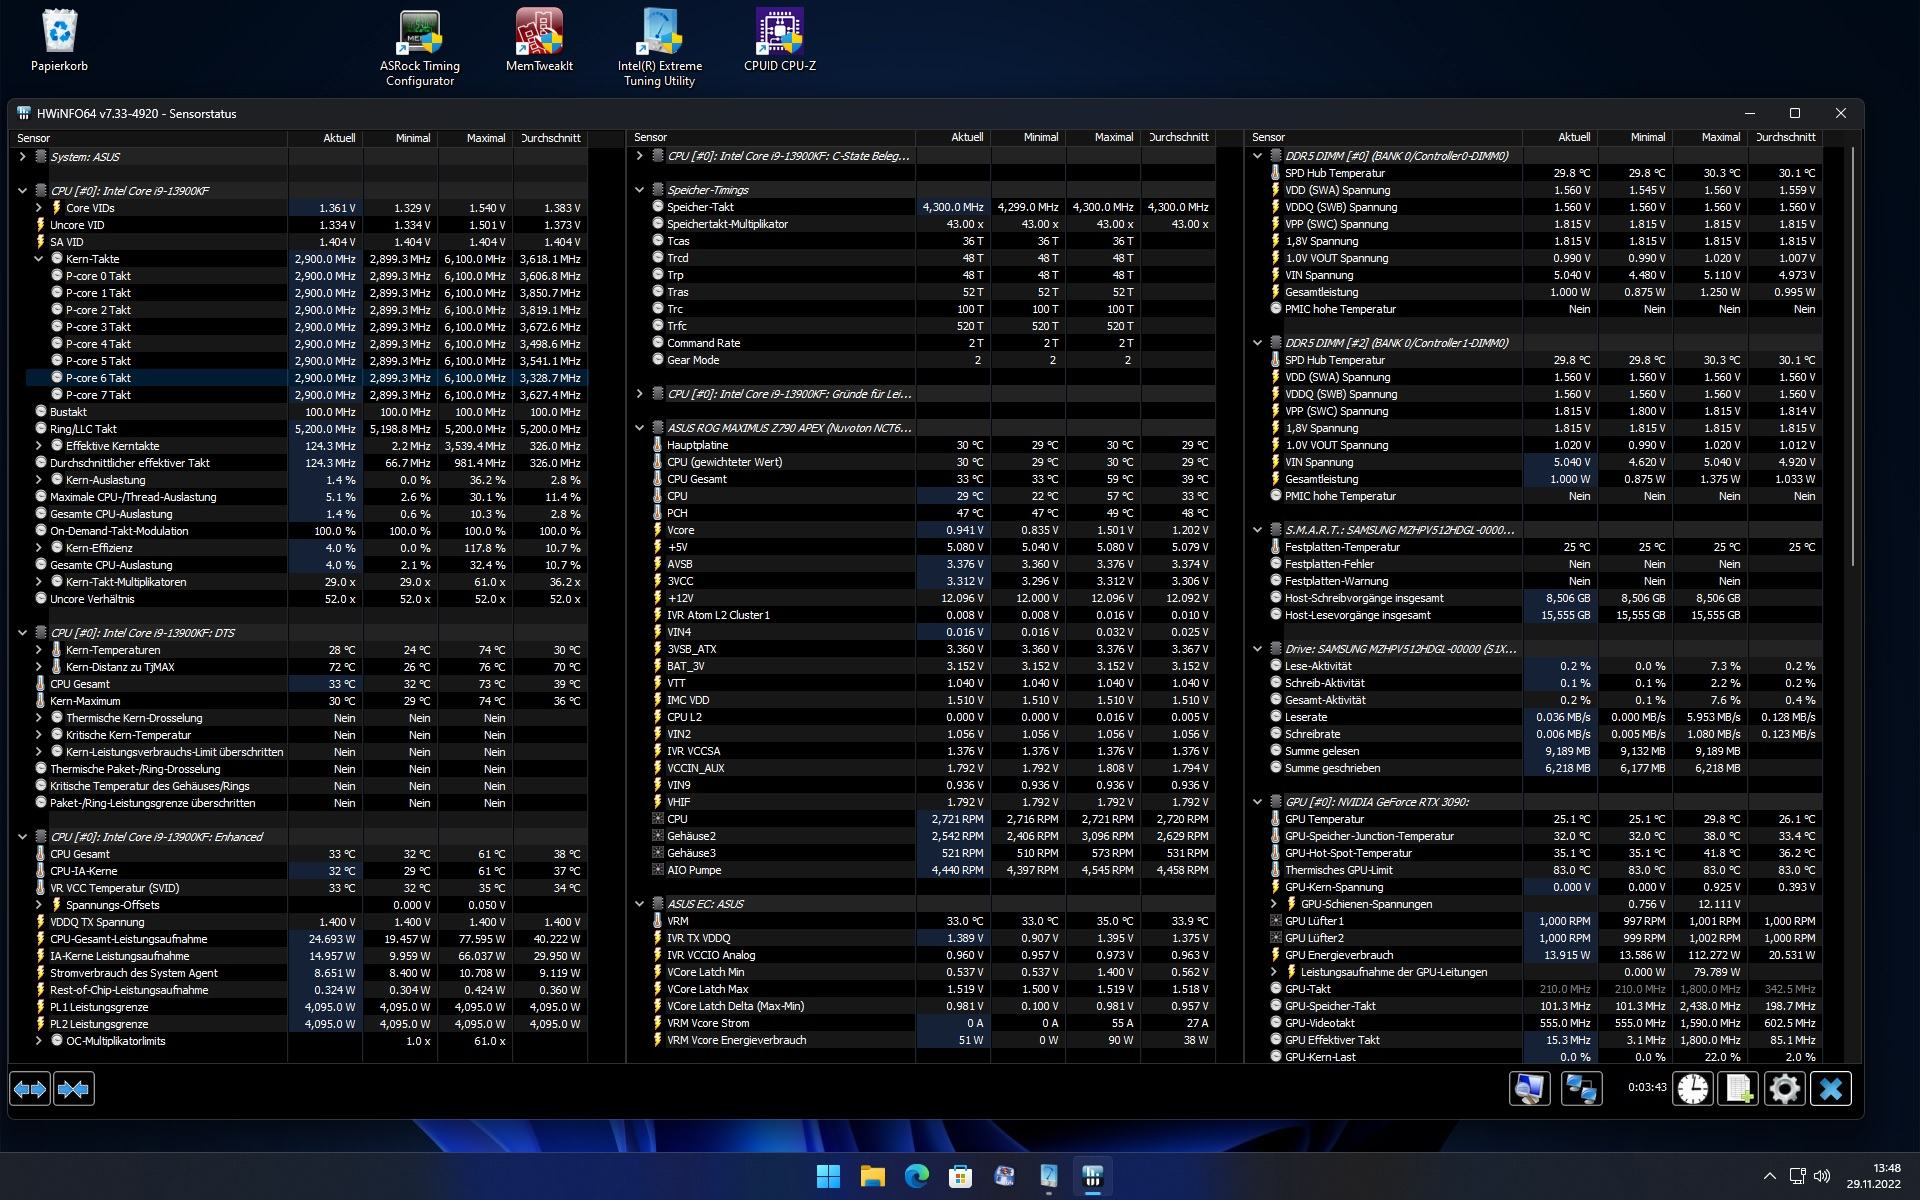
Task: Launch MemTweakIt desktop shortcut
Action: 539,42
